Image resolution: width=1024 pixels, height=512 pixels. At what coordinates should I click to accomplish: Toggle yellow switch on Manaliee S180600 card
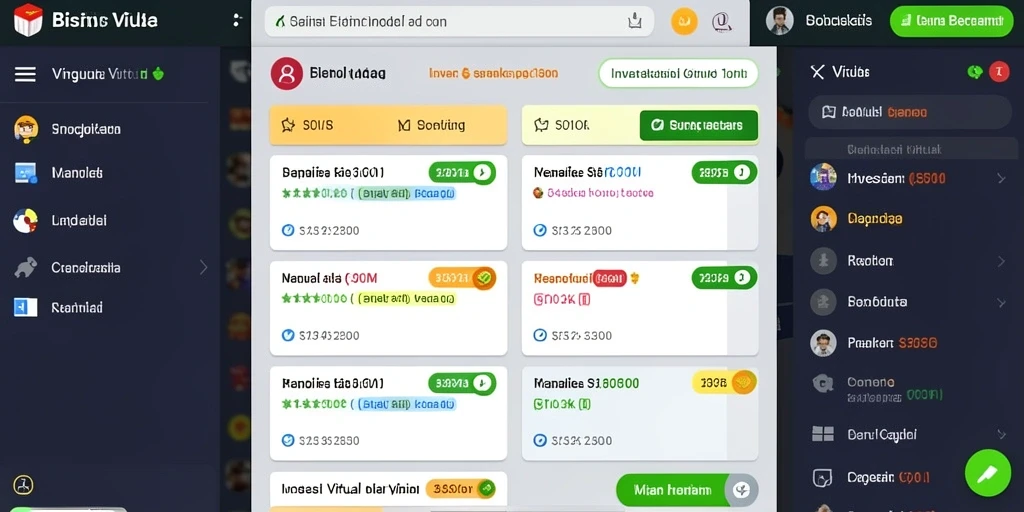tap(724, 383)
